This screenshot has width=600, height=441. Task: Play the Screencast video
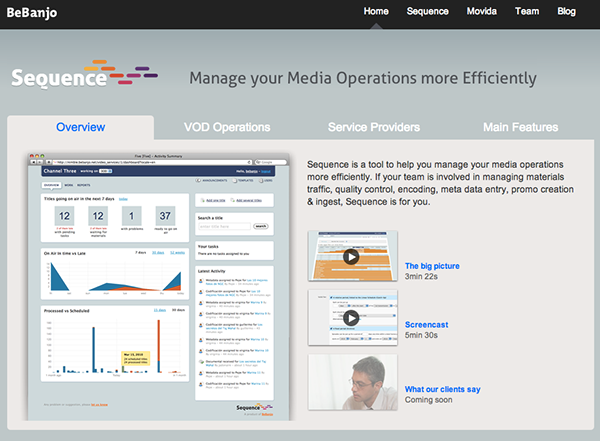tap(352, 317)
